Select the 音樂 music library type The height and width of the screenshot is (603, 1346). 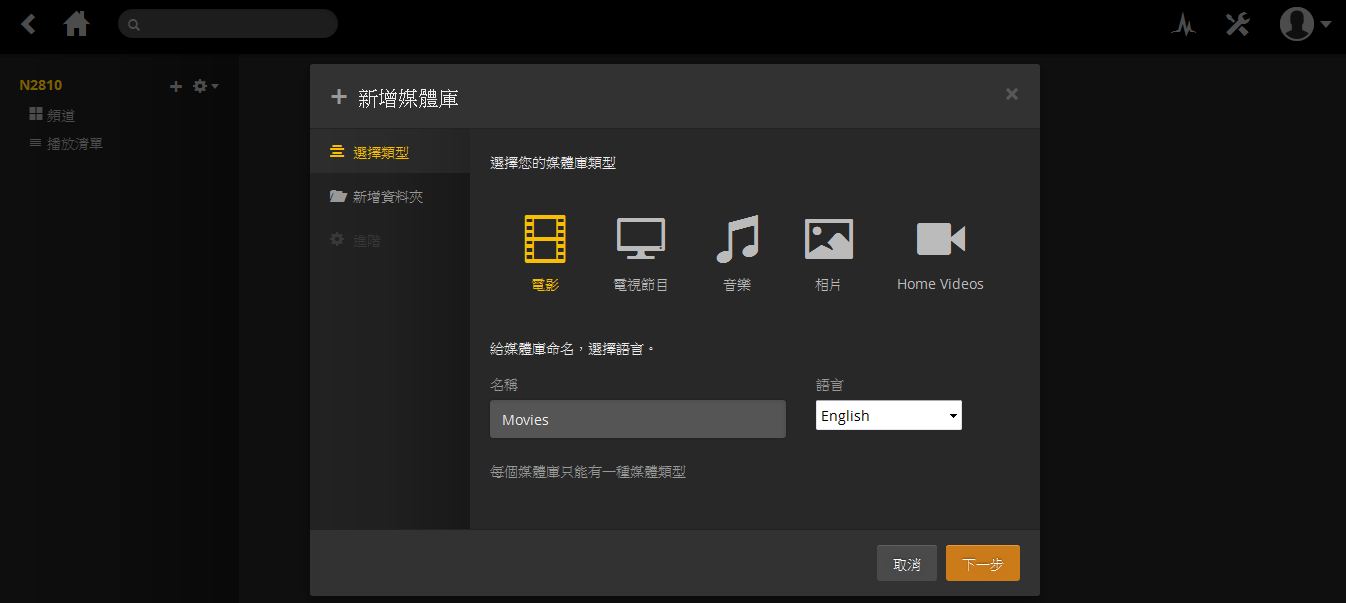tap(737, 253)
